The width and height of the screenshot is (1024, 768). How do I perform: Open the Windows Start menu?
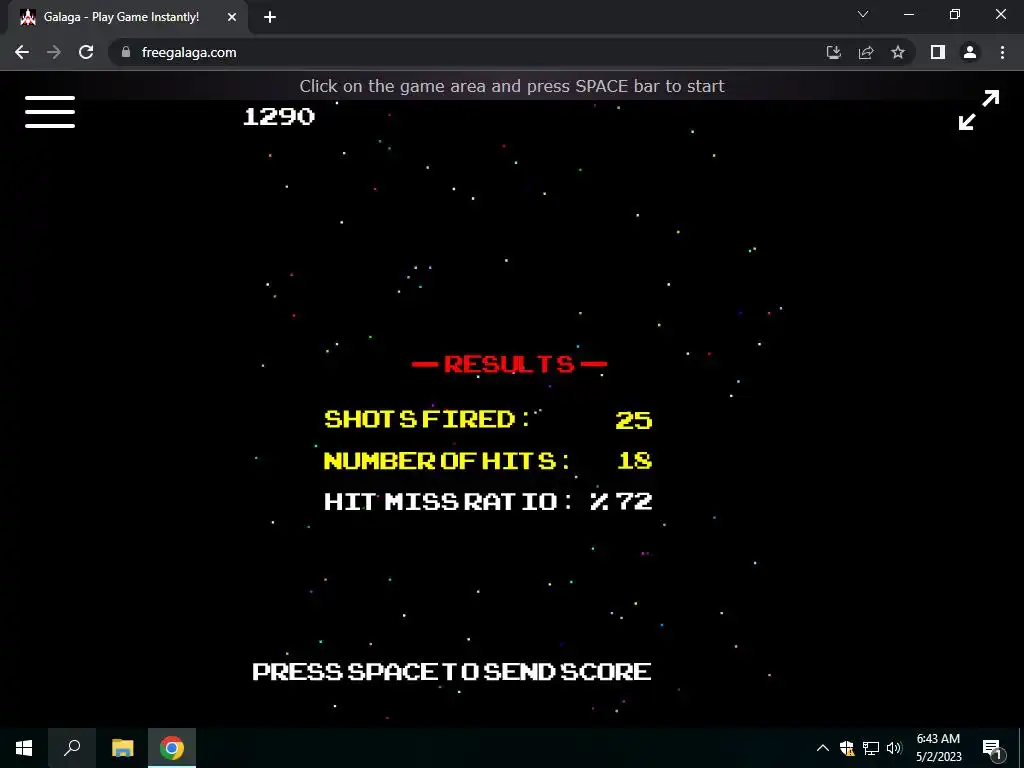coord(24,748)
